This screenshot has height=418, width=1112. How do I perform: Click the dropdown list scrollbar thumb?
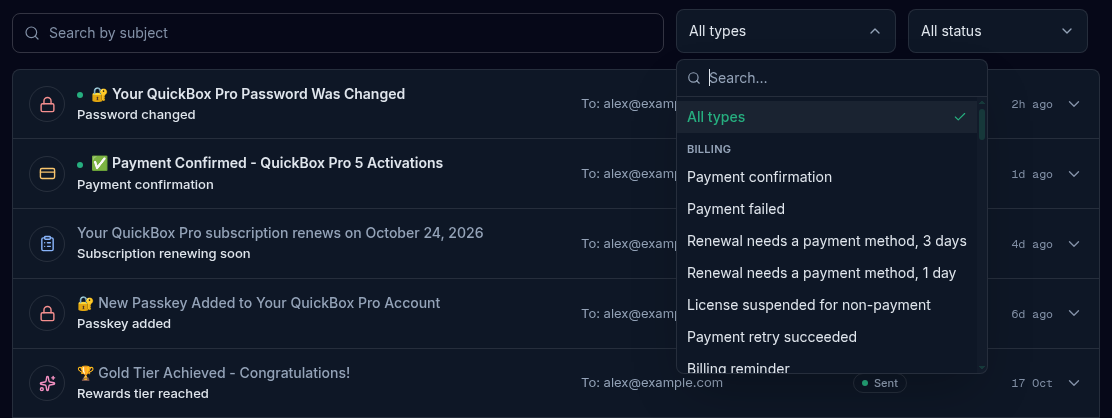pyautogui.click(x=982, y=124)
